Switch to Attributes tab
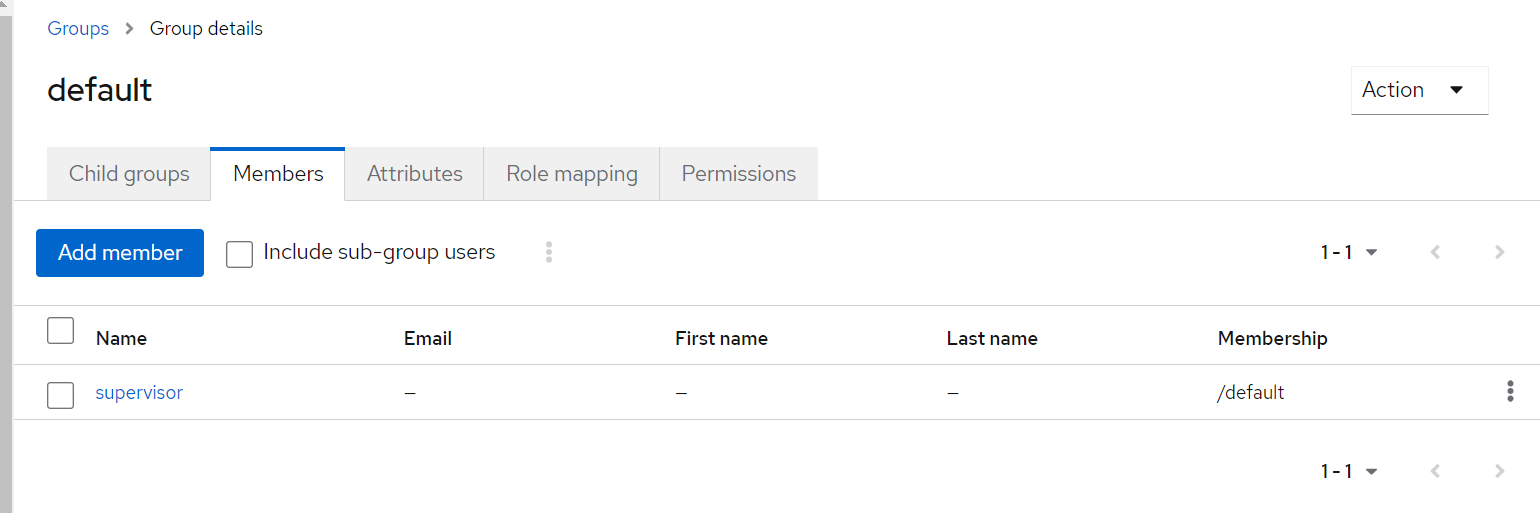 point(415,174)
